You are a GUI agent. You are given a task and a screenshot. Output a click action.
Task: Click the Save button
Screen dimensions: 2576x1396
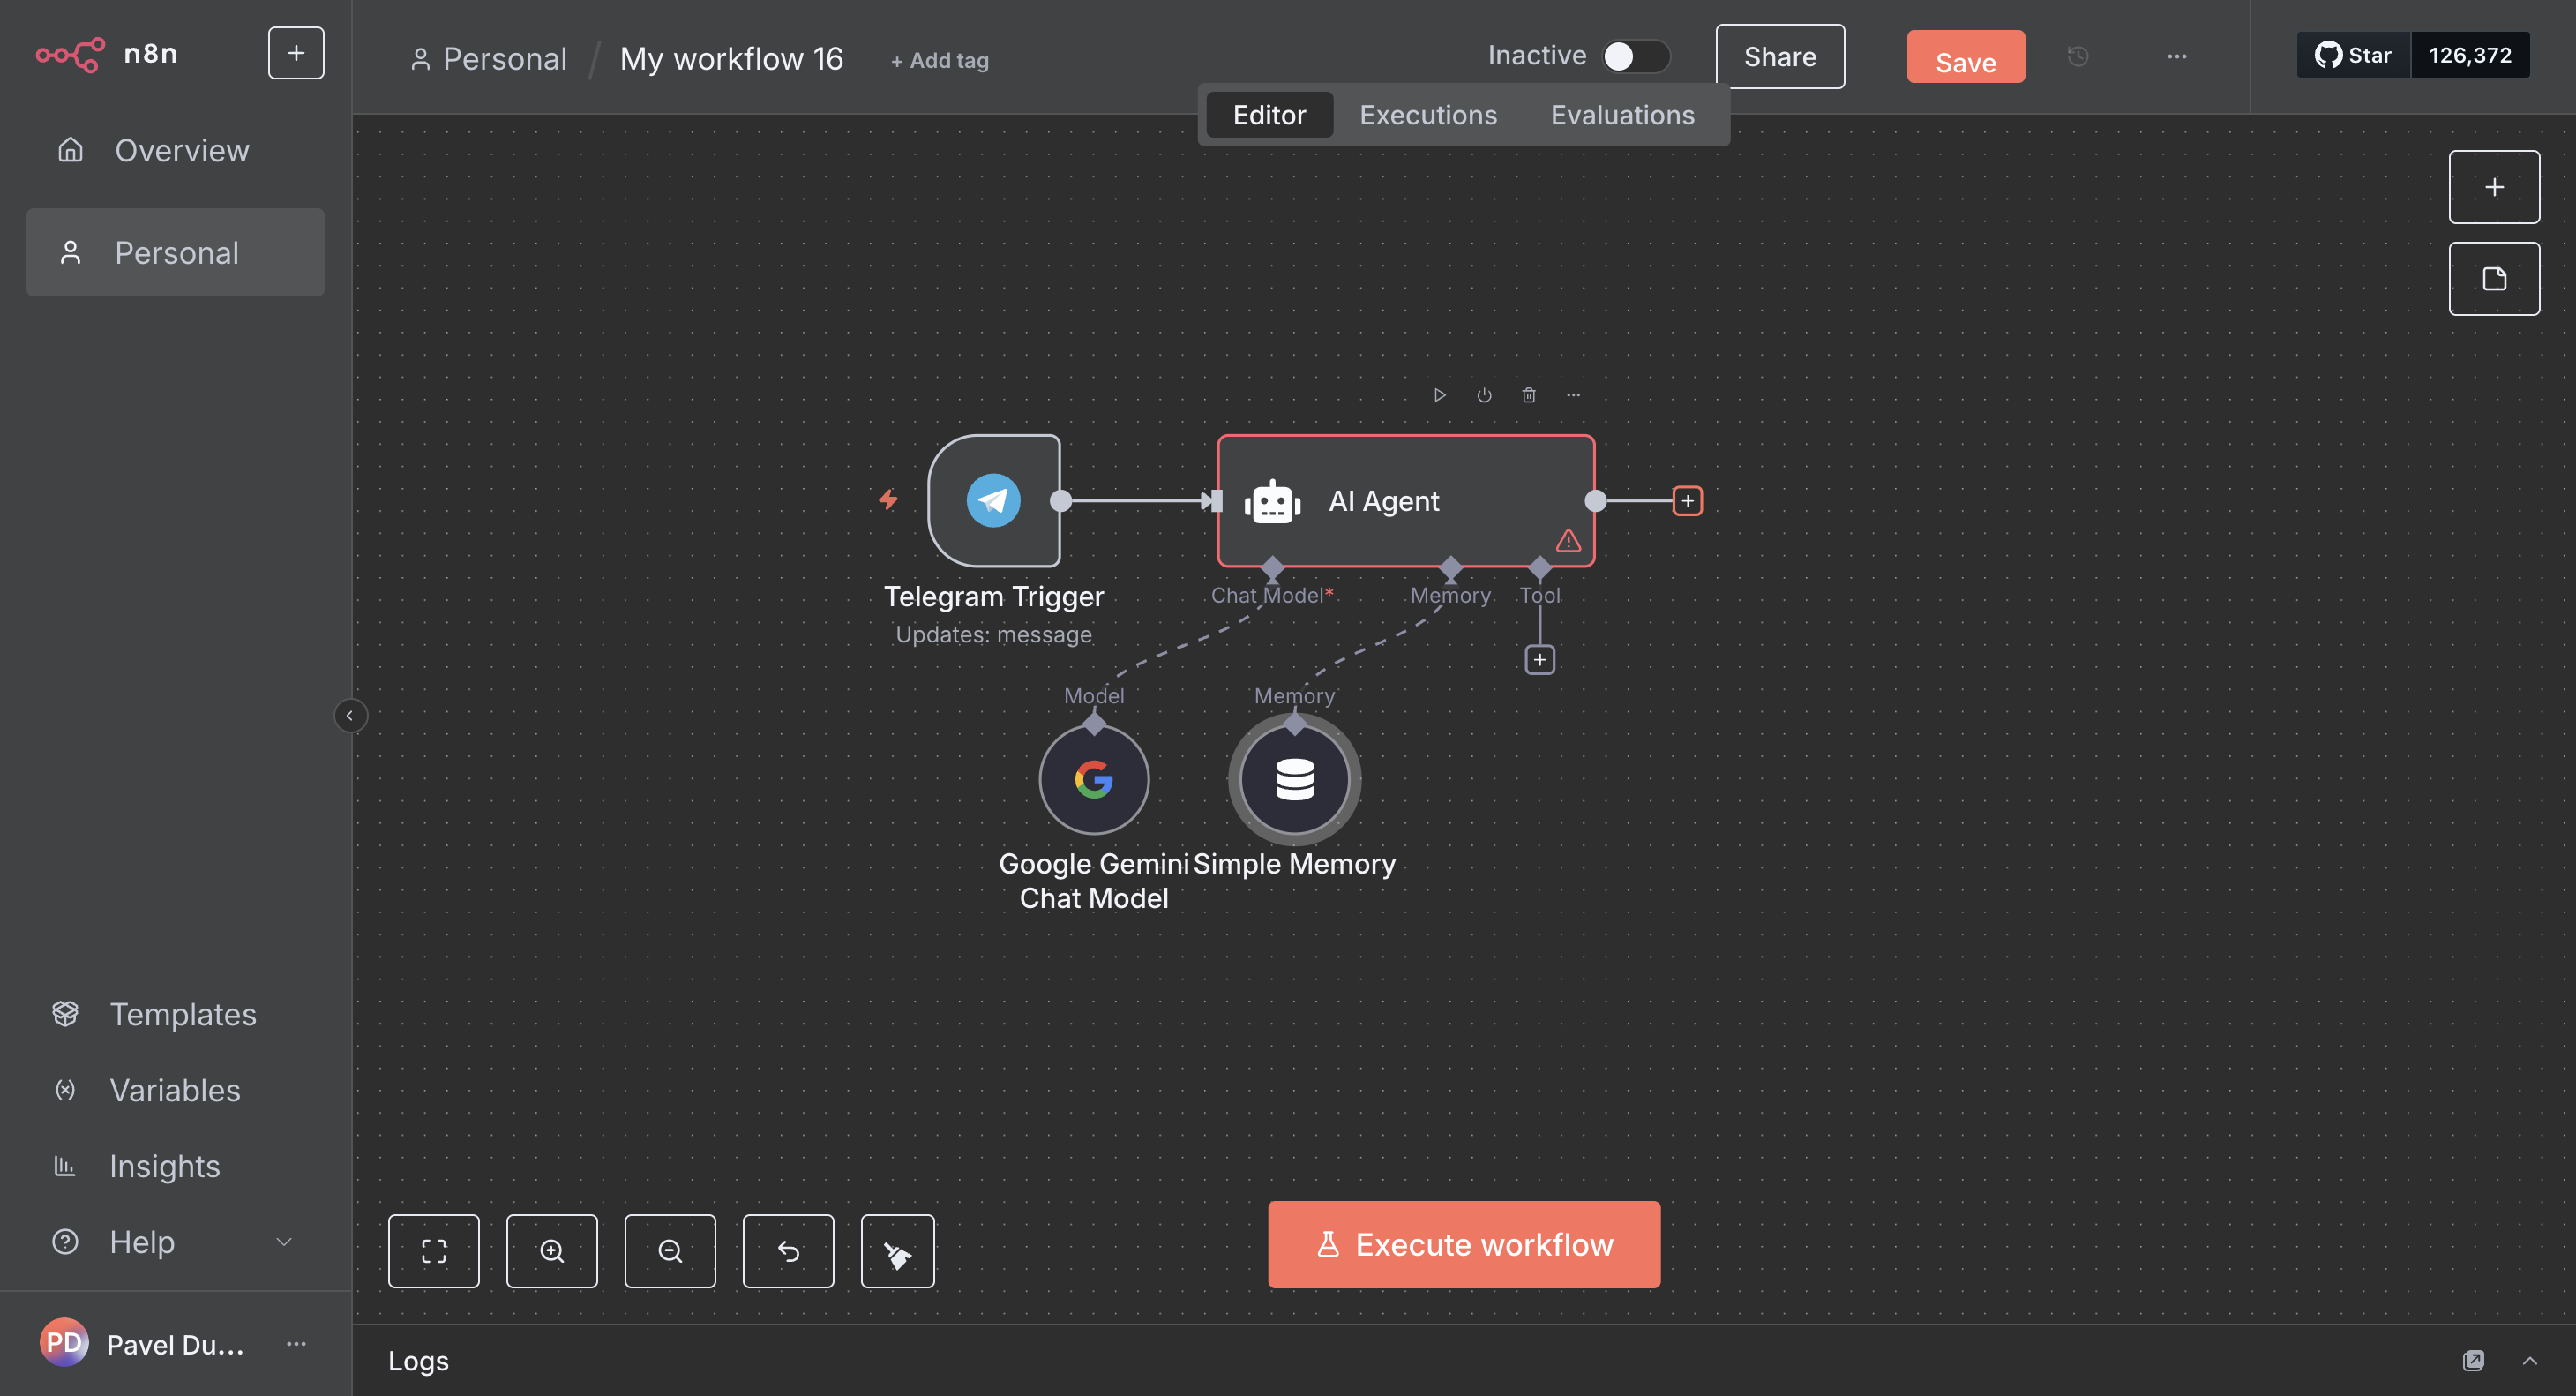click(1964, 57)
